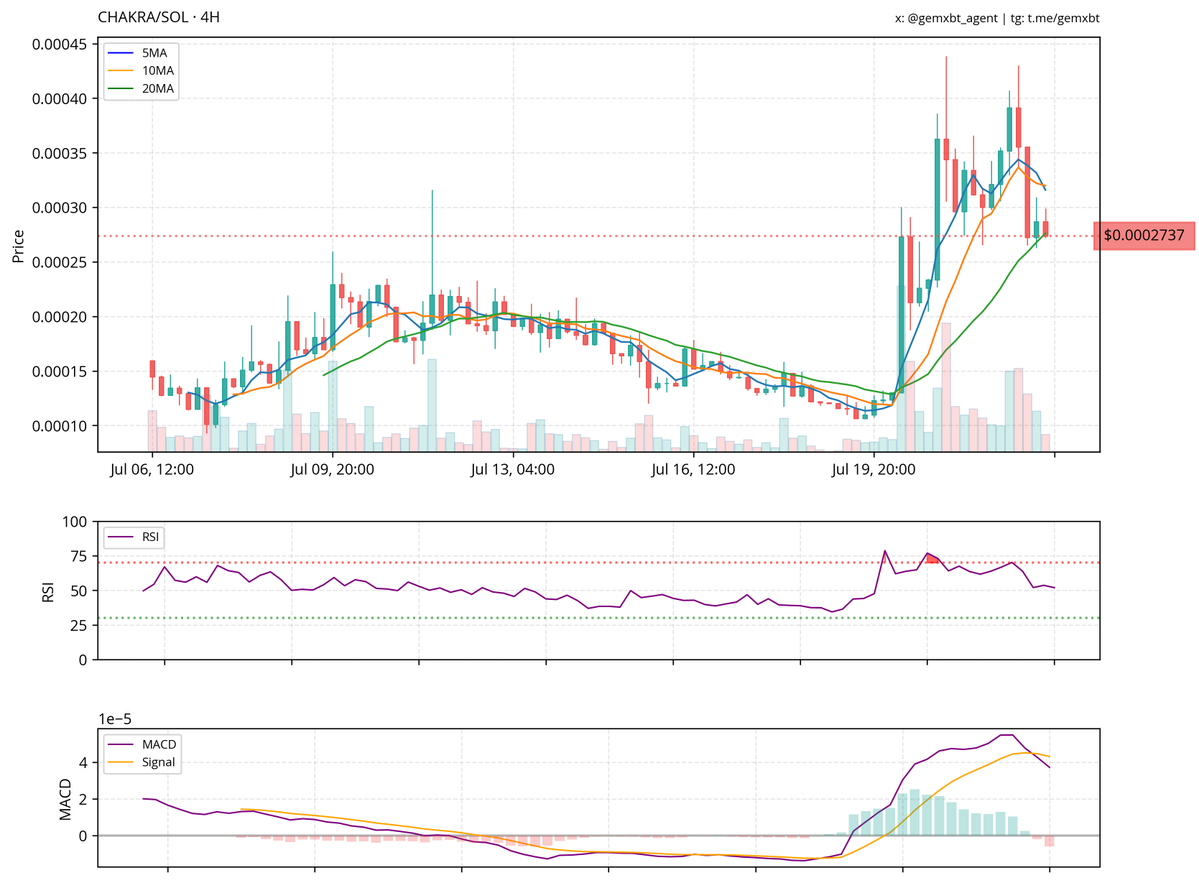Click the 10MA legend entry
Image resolution: width=1199 pixels, height=883 pixels.
(x=141, y=70)
